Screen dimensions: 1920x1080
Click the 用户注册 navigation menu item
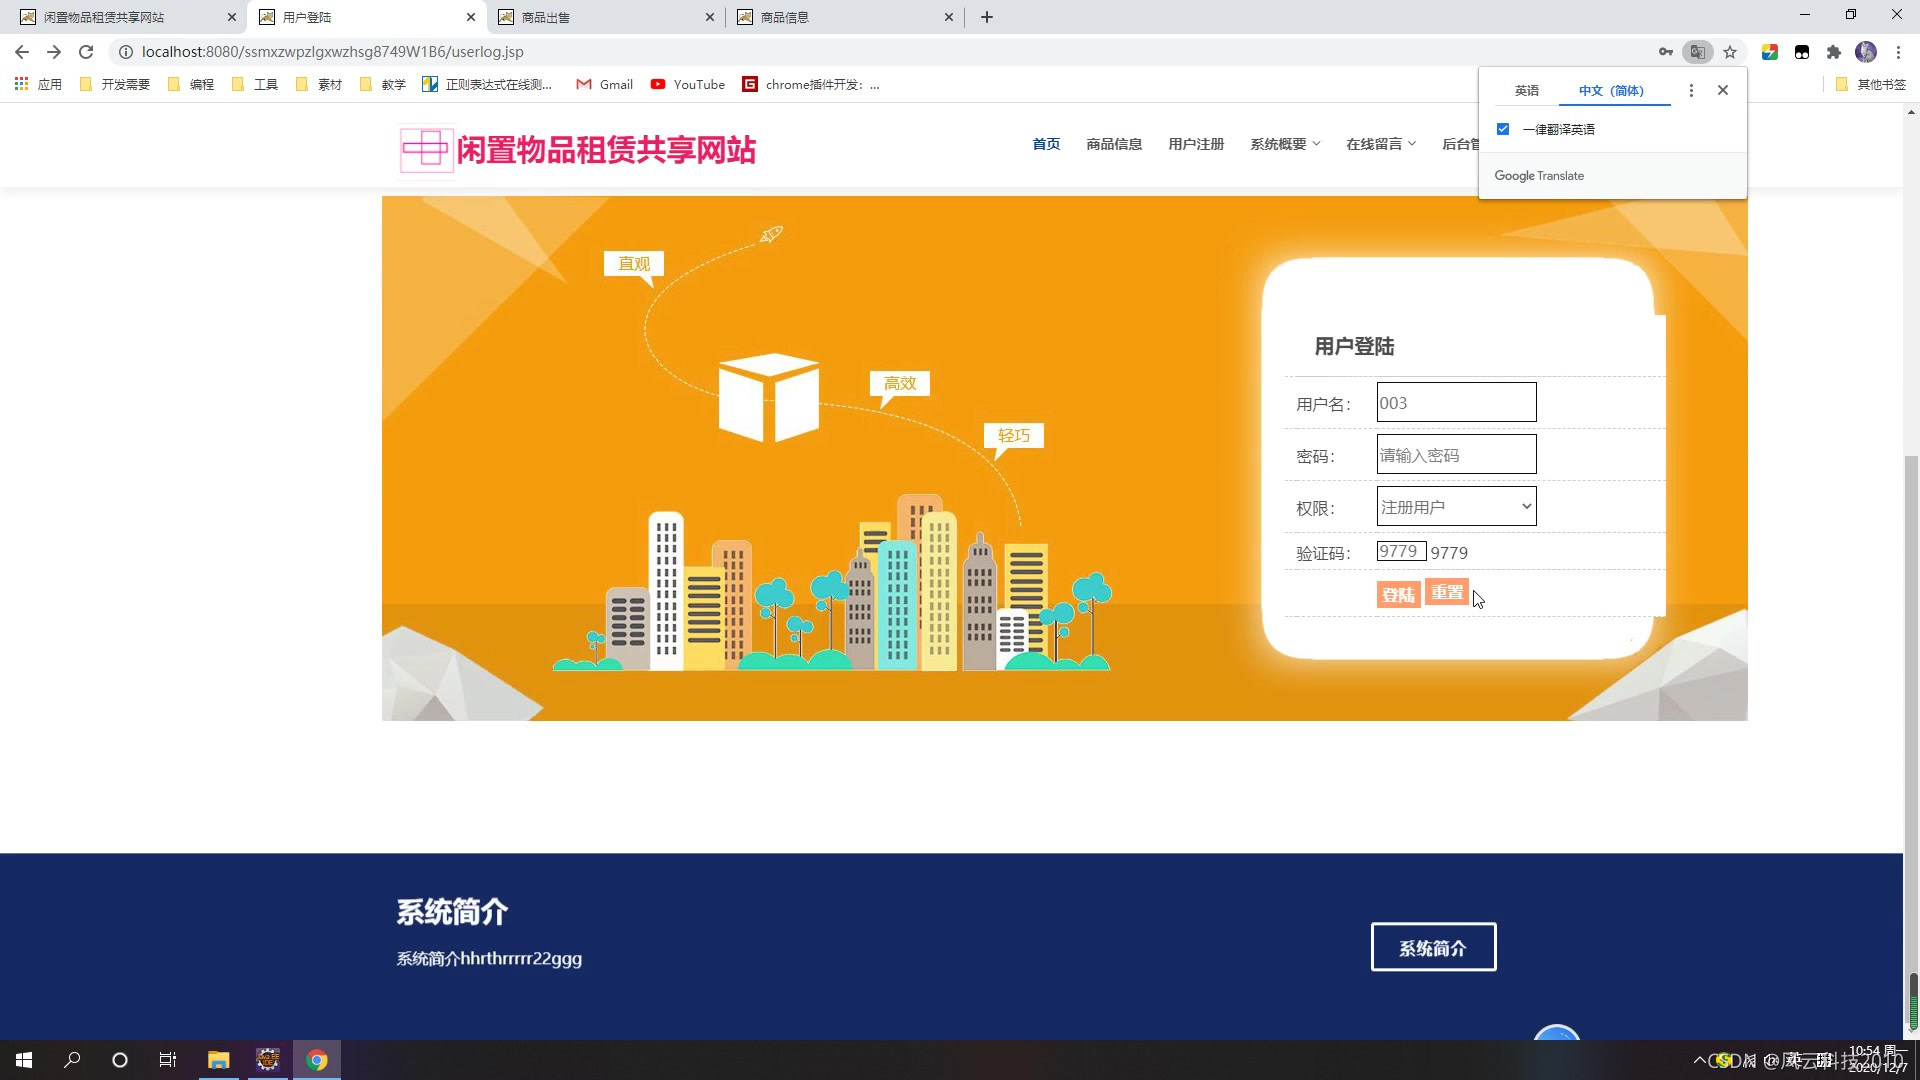1196,144
